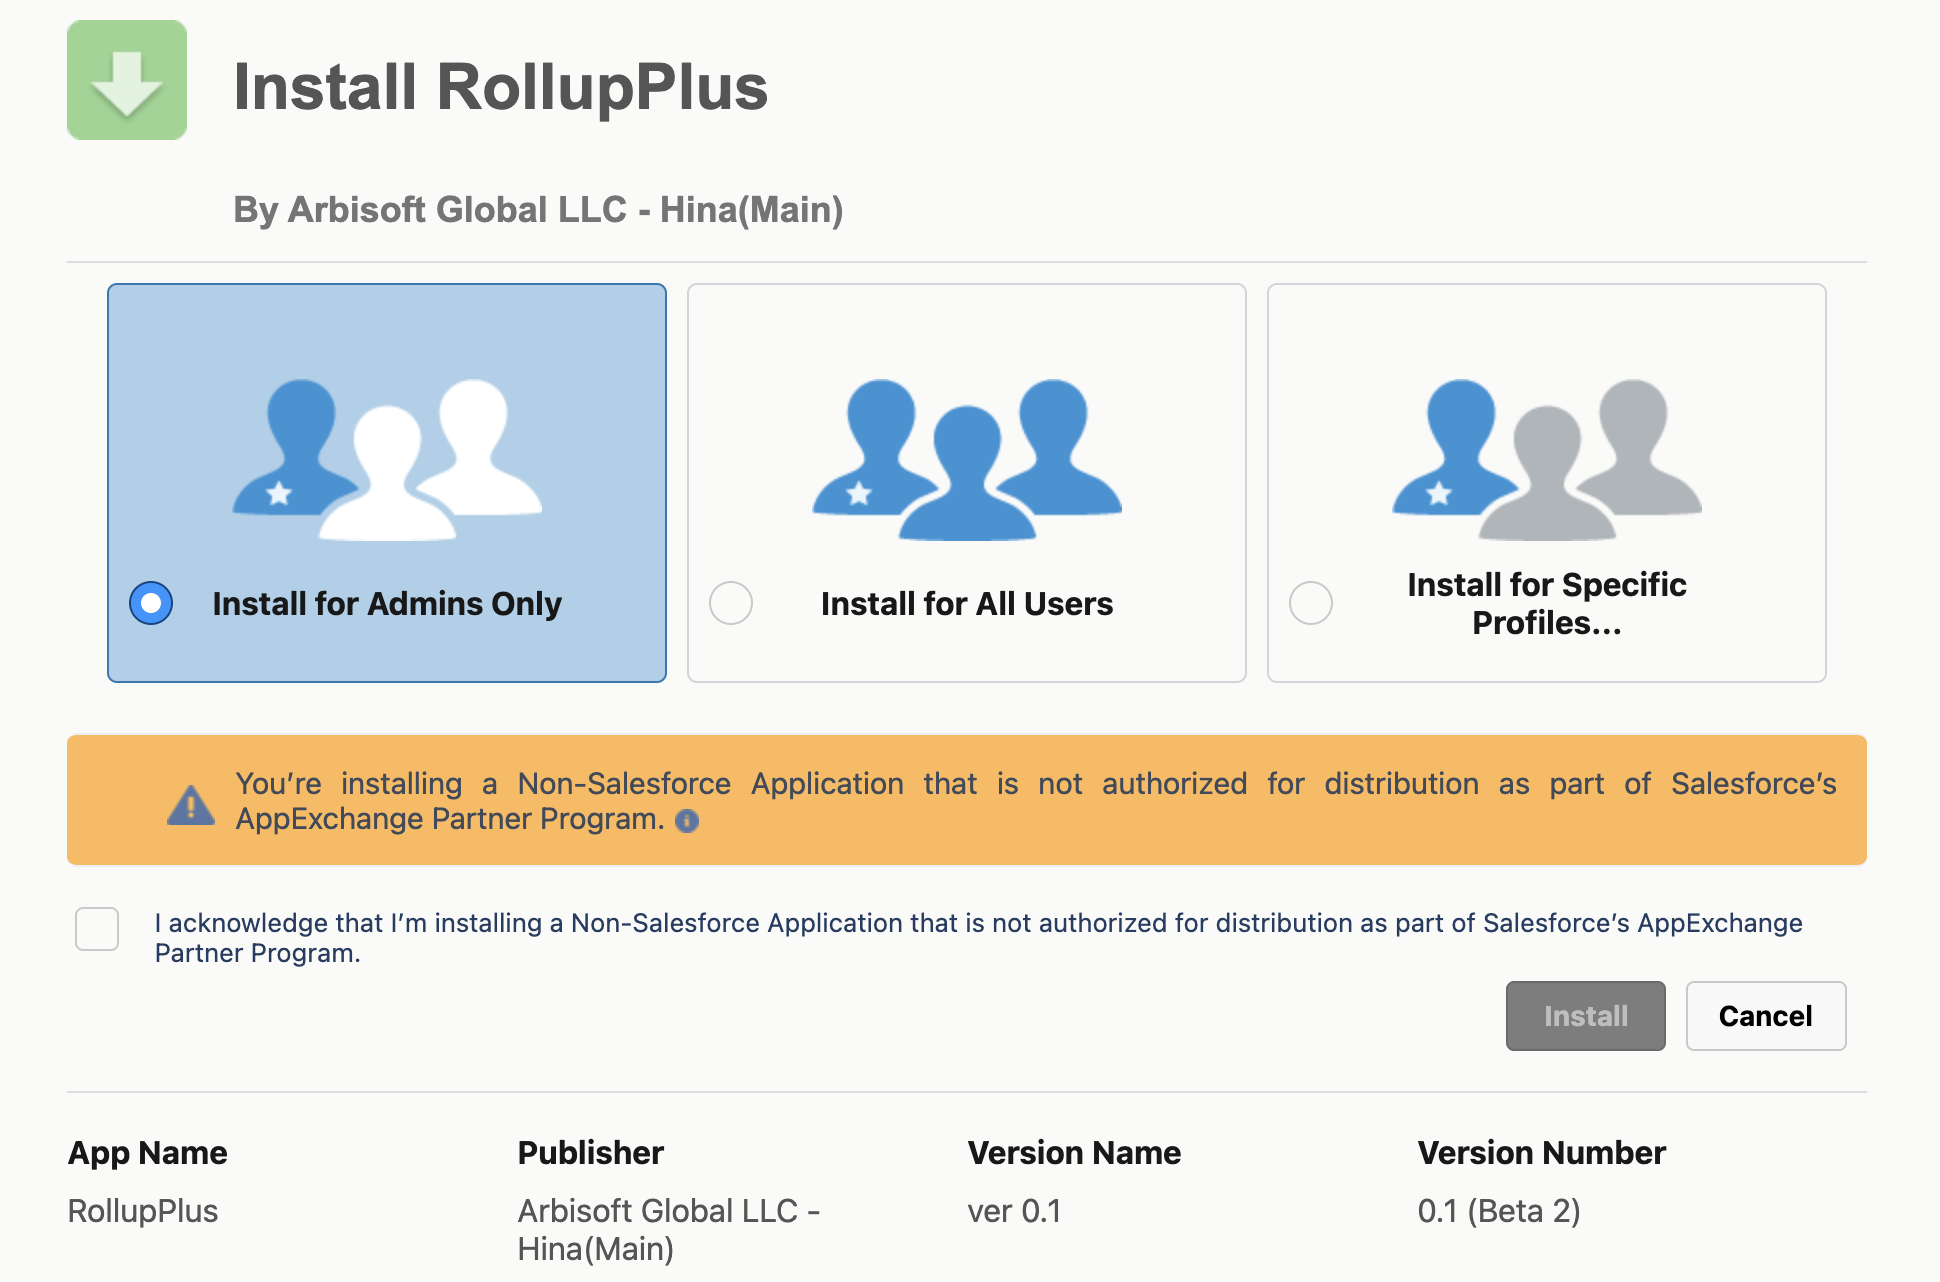Click the Install for Admins Only label
The height and width of the screenshot is (1282, 1940).
[x=387, y=604]
